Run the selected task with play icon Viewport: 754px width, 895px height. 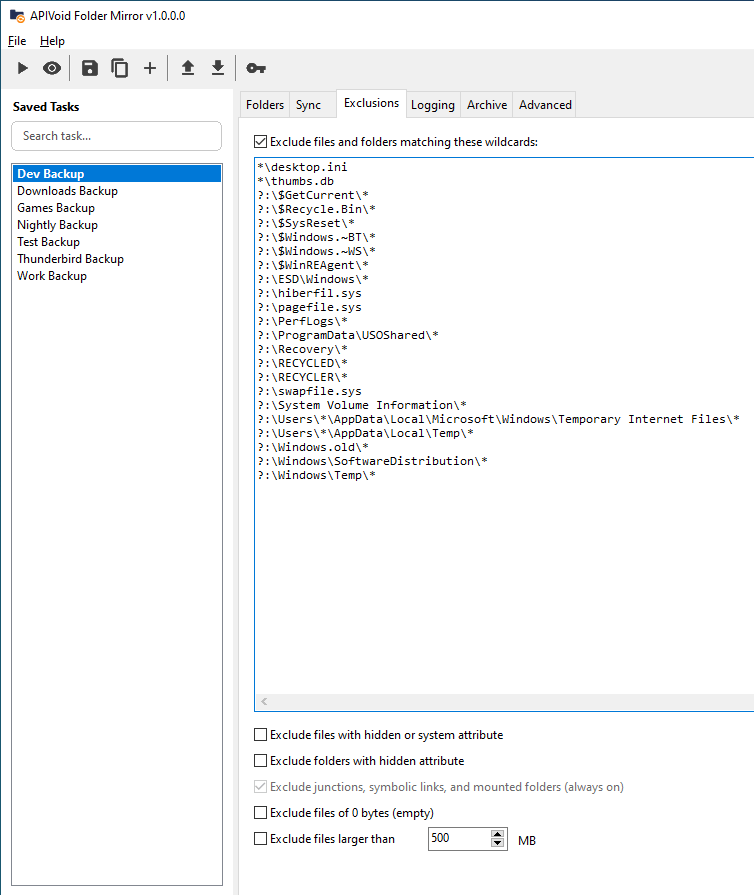pos(22,68)
